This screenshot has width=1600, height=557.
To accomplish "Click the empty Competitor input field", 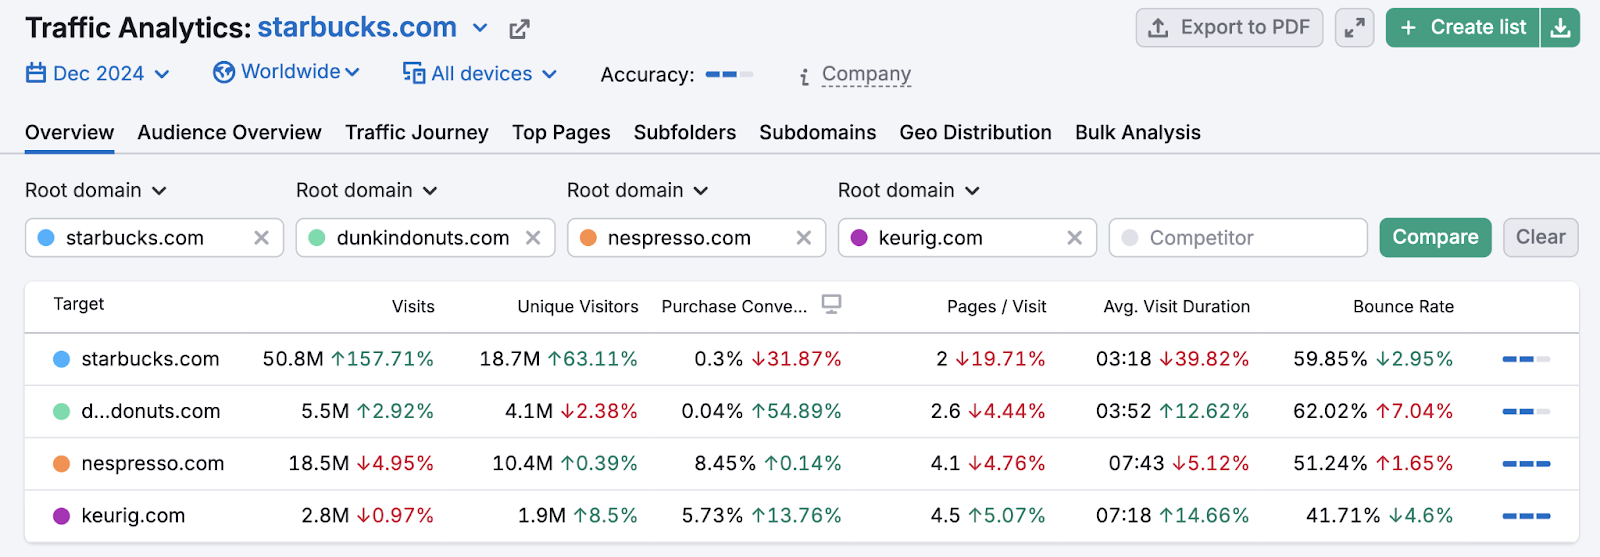I will (x=1237, y=238).
